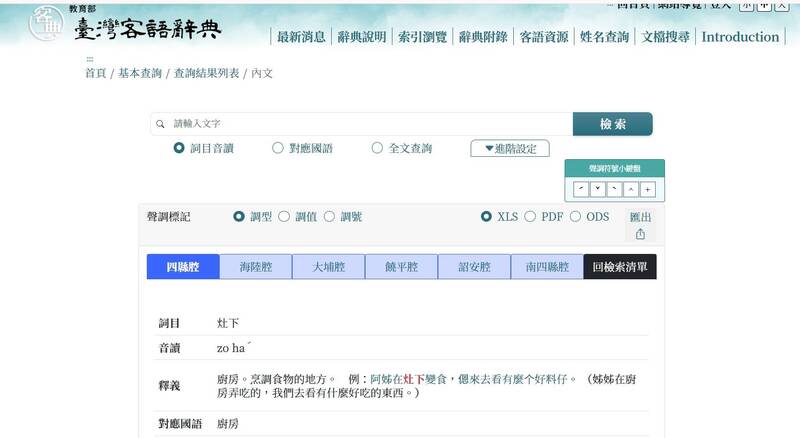Switch to the 詔安腔 tab
Viewport: 800px width, 438px height.
474,266
